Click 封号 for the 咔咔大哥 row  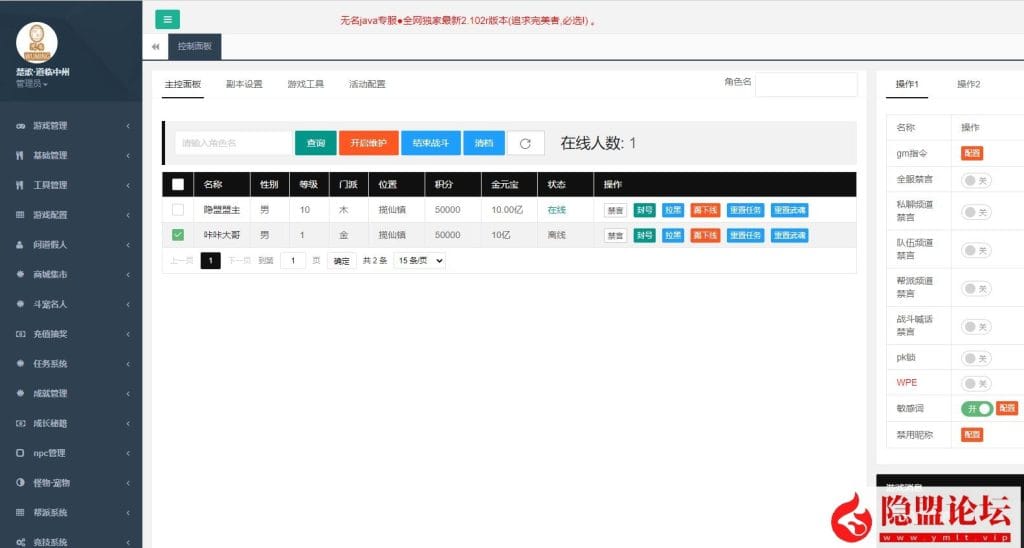644,235
